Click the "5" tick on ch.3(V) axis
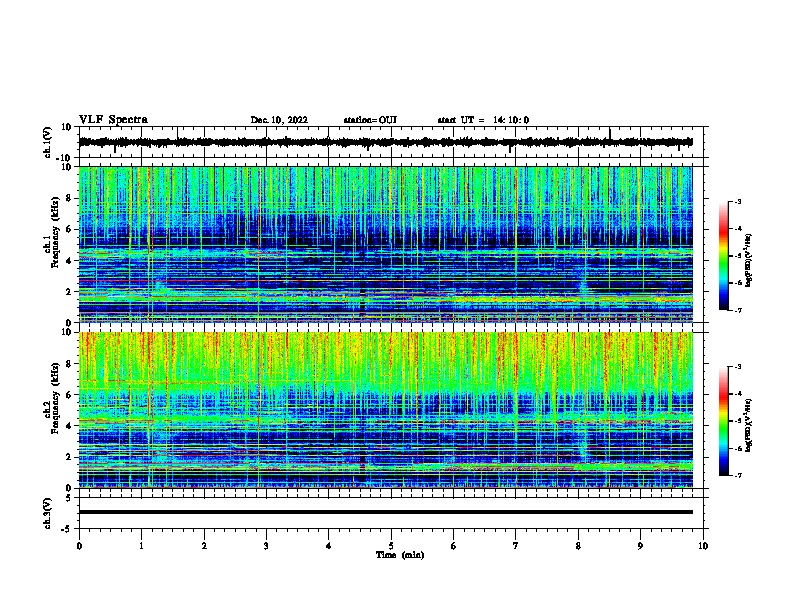792x612 pixels. click(70, 498)
